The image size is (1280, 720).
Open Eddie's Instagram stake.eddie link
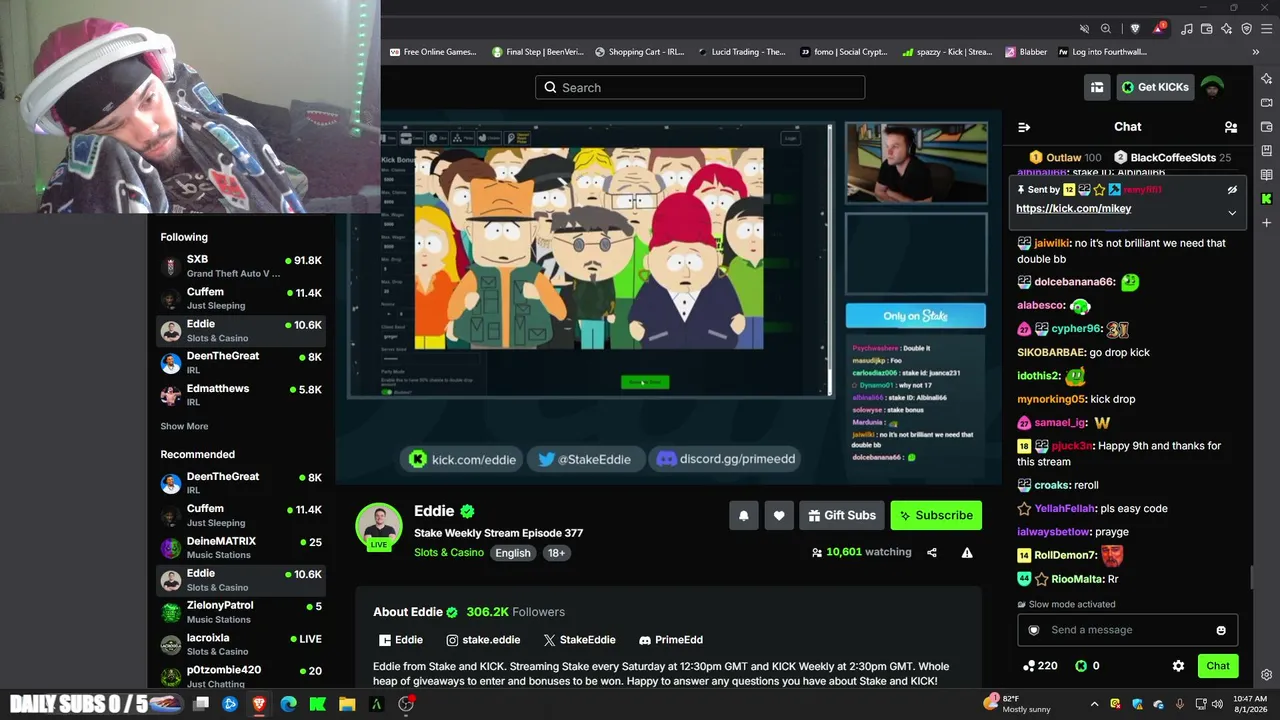[x=483, y=640]
